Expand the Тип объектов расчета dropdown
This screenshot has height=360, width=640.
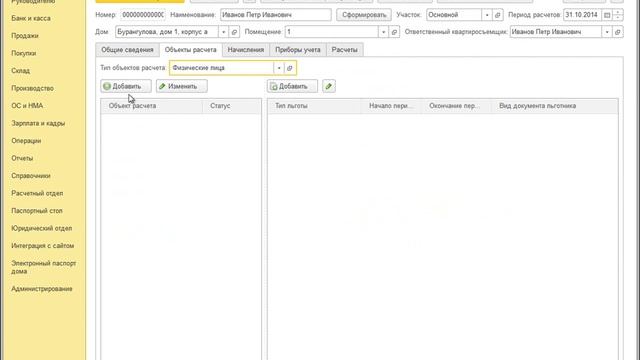(x=279, y=68)
